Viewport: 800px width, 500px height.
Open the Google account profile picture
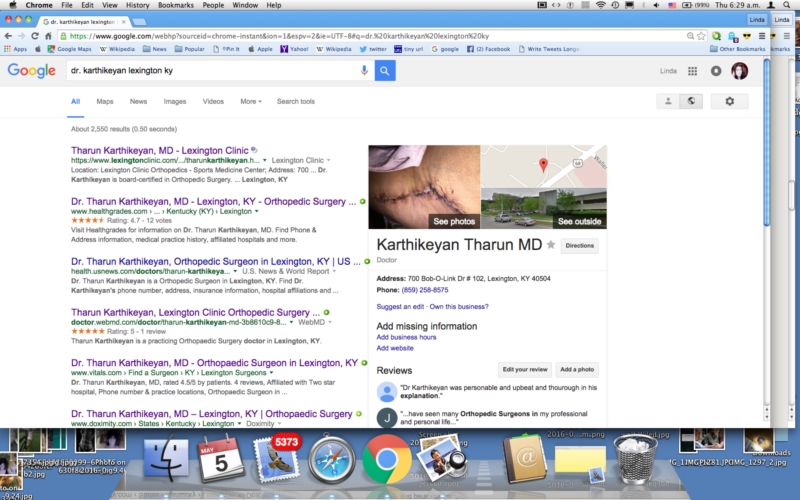click(740, 71)
